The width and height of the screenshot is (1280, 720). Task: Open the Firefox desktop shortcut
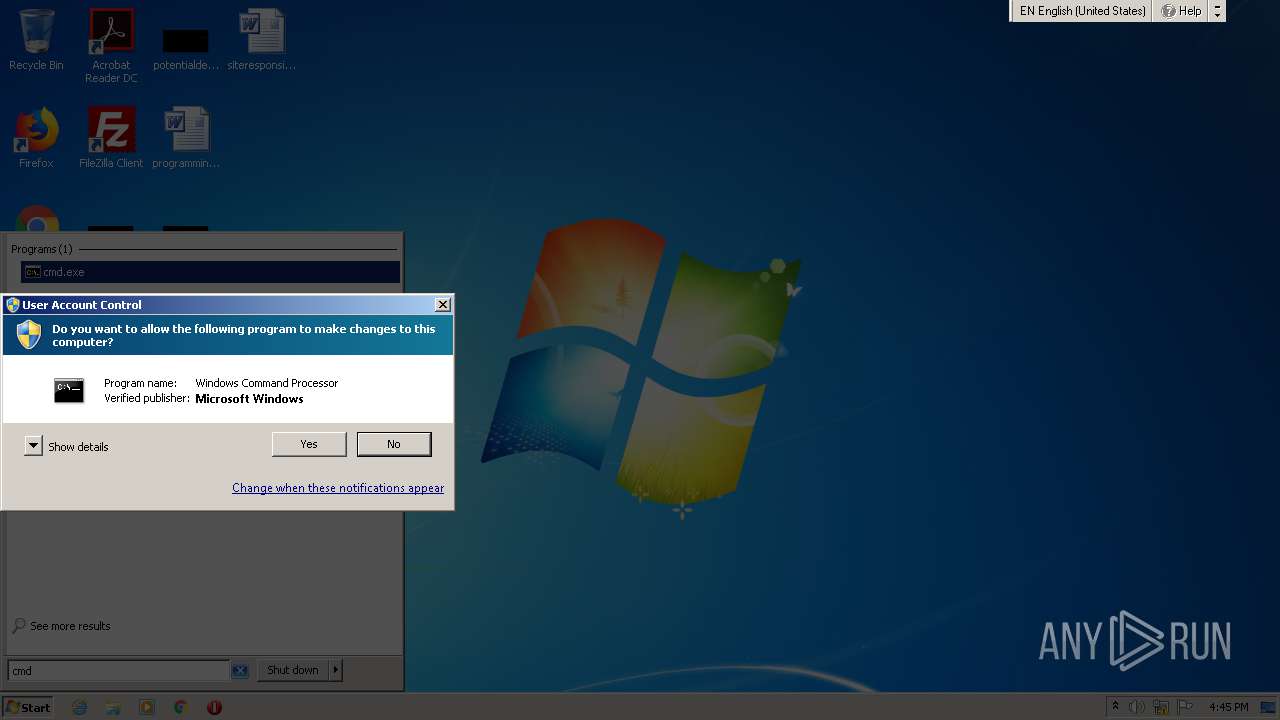click(x=36, y=138)
